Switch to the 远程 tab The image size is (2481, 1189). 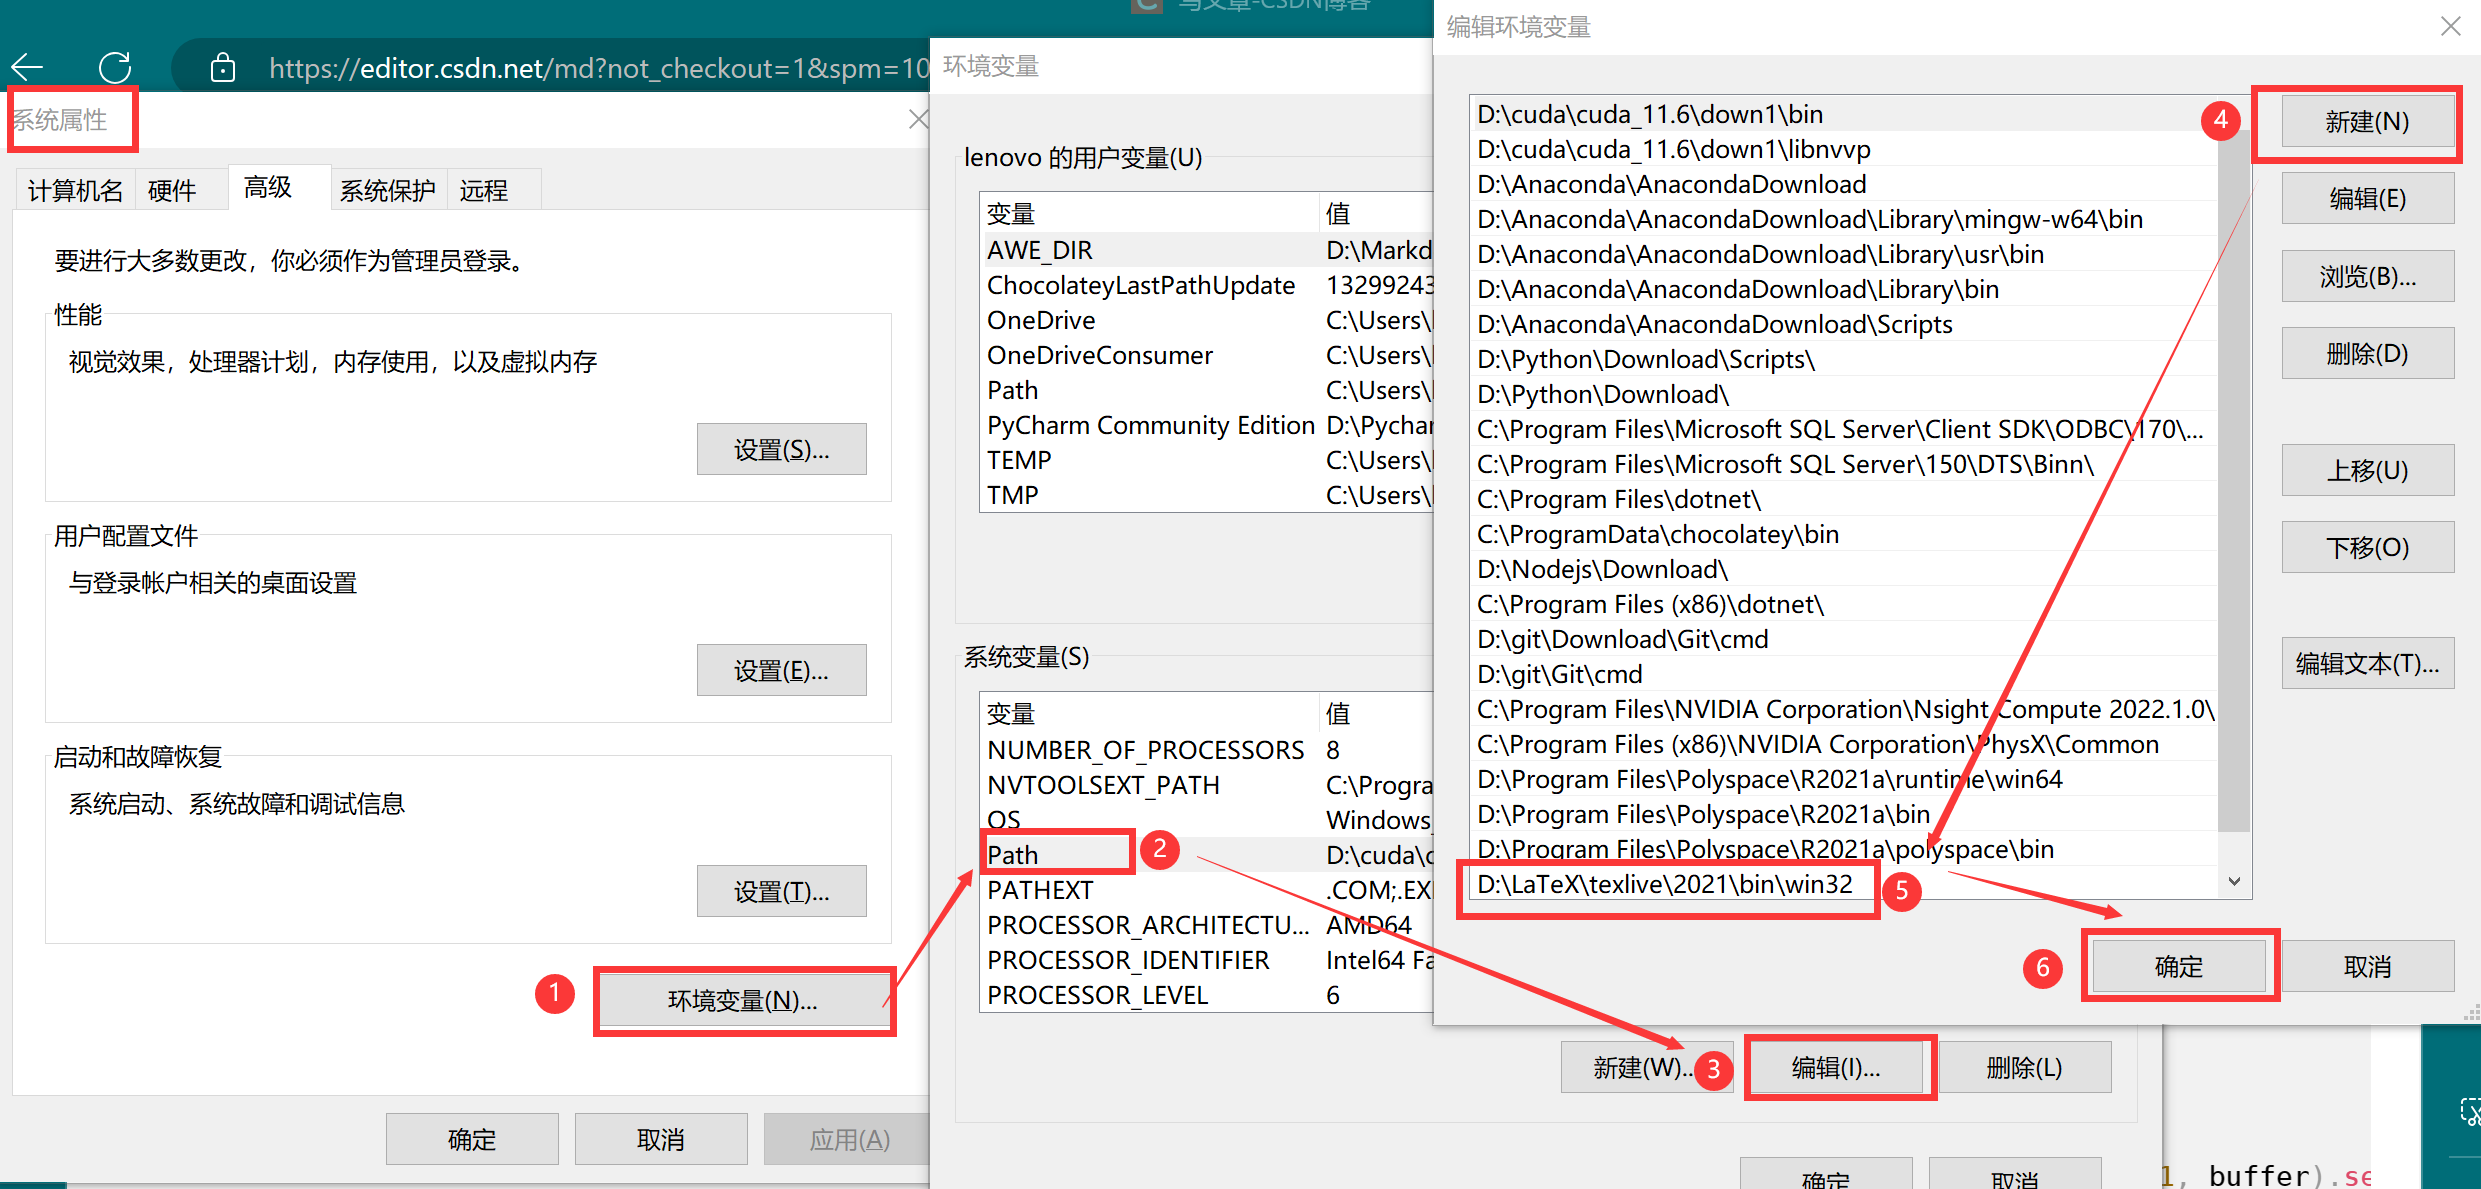click(x=485, y=189)
